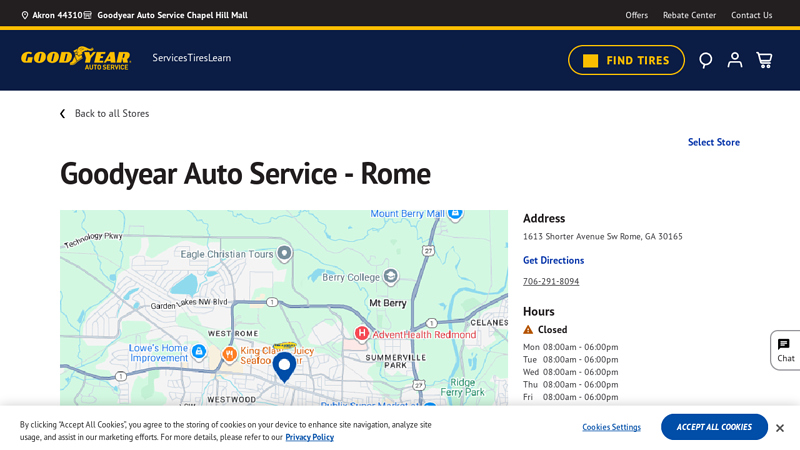The width and height of the screenshot is (800, 450).
Task: Close the cookie banner with X
Action: pos(780,428)
